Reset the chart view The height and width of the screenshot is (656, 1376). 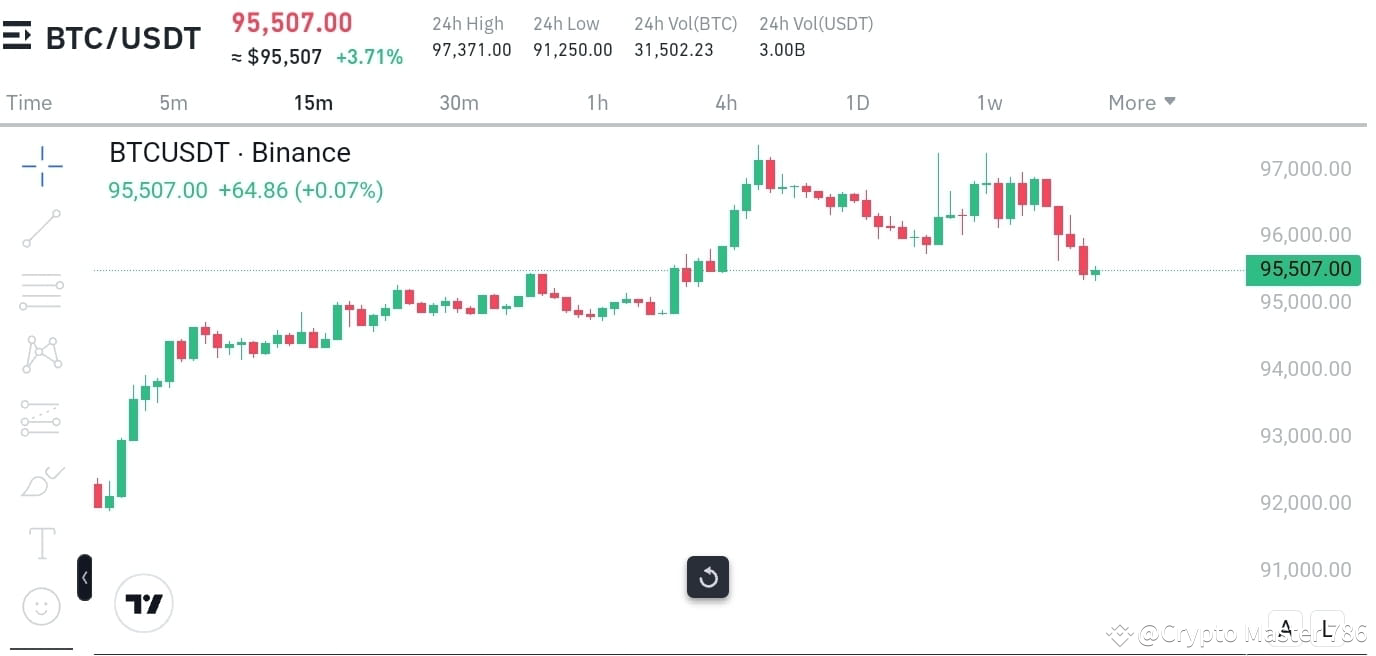click(x=708, y=577)
